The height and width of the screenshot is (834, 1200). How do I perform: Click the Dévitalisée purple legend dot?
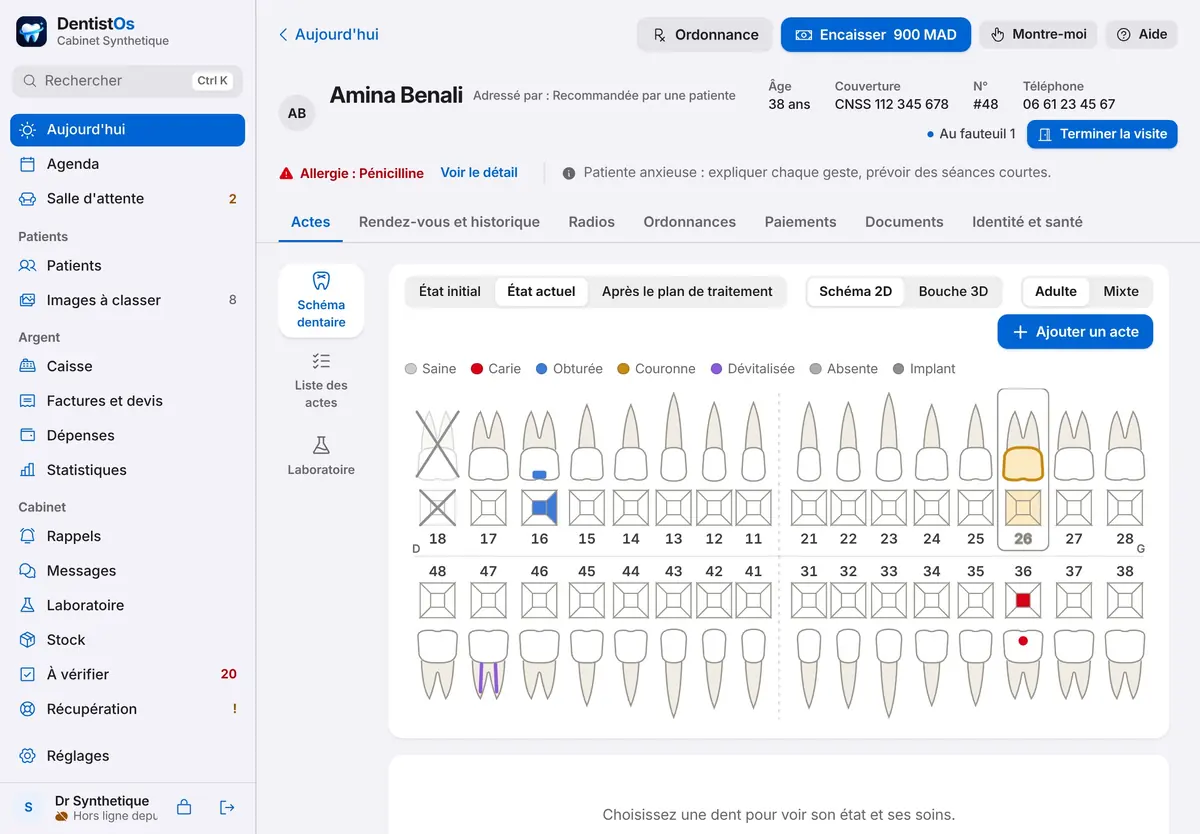pyautogui.click(x=716, y=369)
